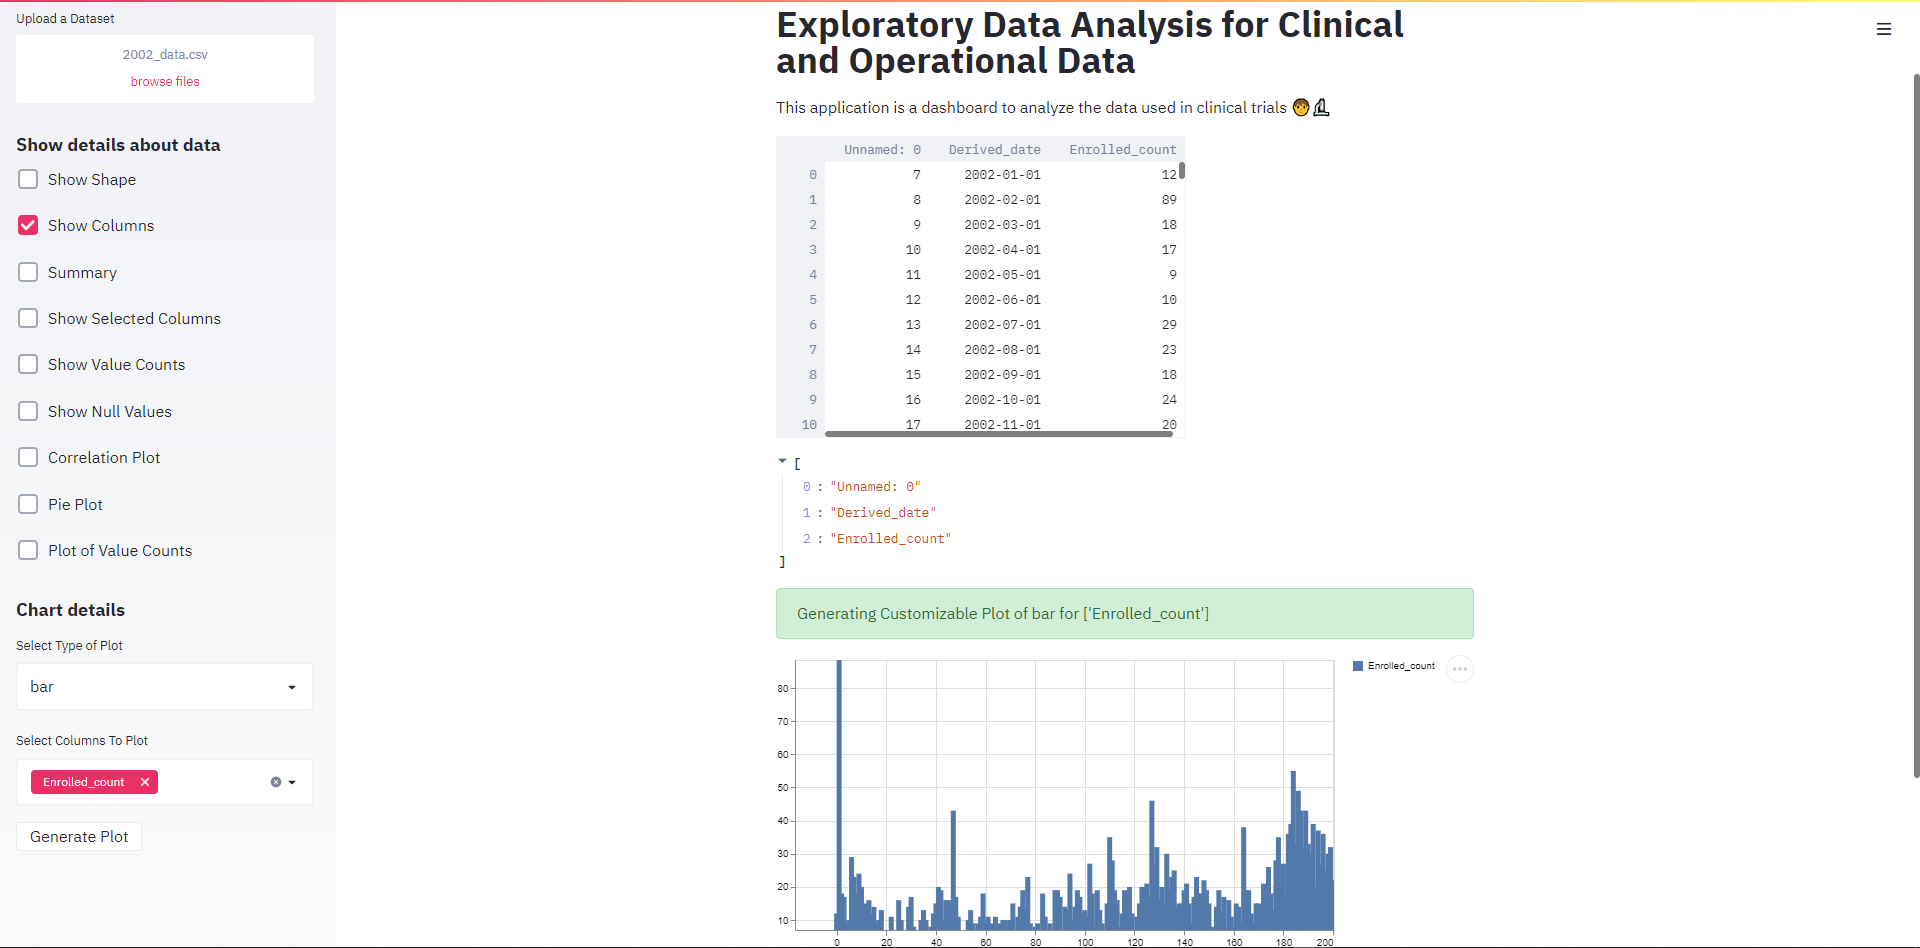Screen dimensions: 1920x948
Task: Toggle the Pie Plot checkbox
Action: coord(28,504)
